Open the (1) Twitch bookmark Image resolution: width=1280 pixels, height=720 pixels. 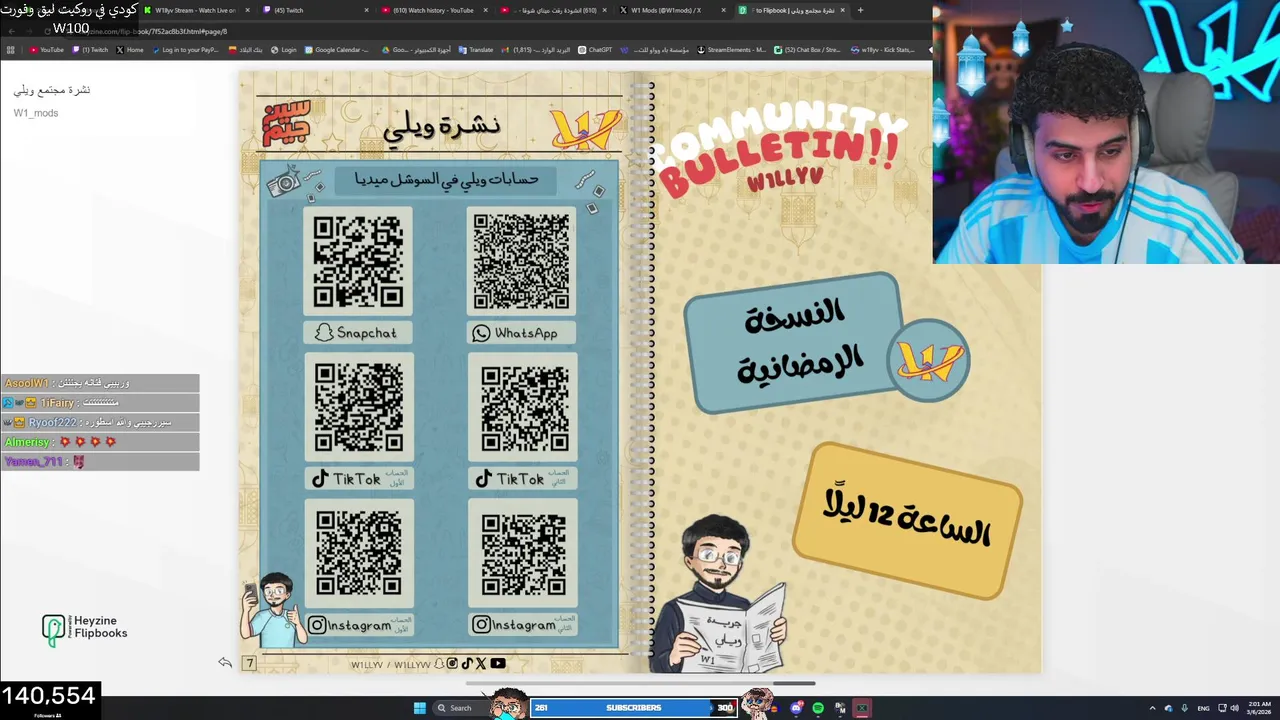90,50
